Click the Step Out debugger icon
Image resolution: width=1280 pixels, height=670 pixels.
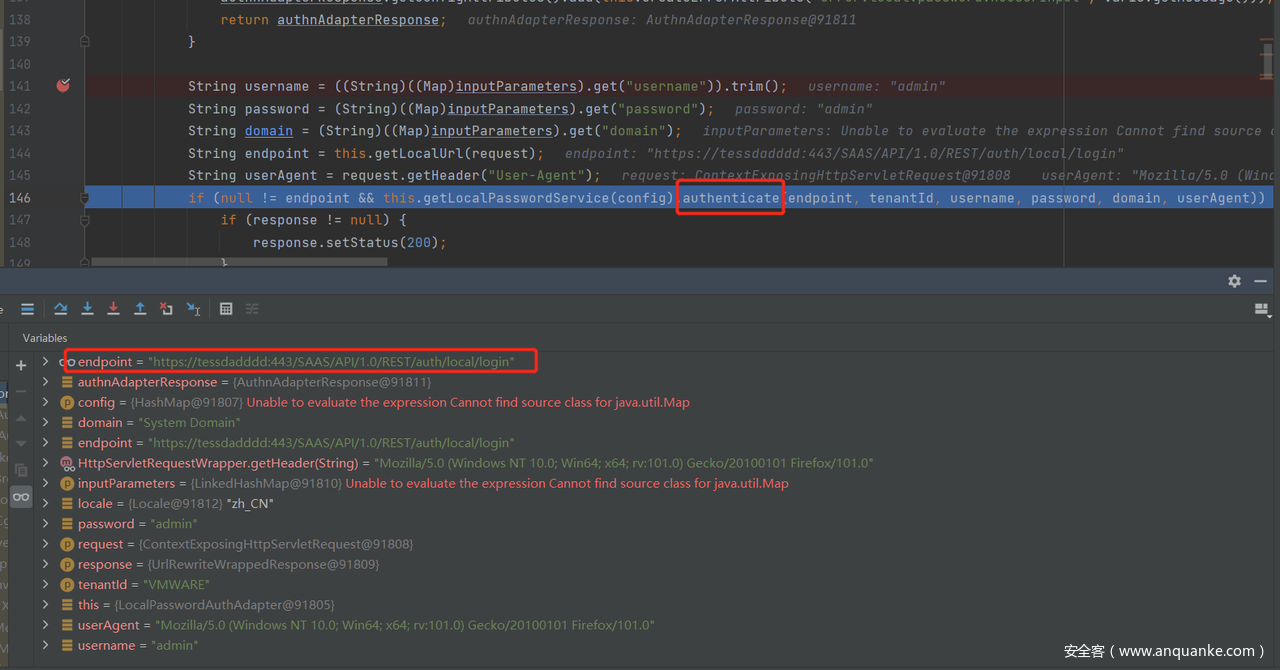(x=140, y=309)
